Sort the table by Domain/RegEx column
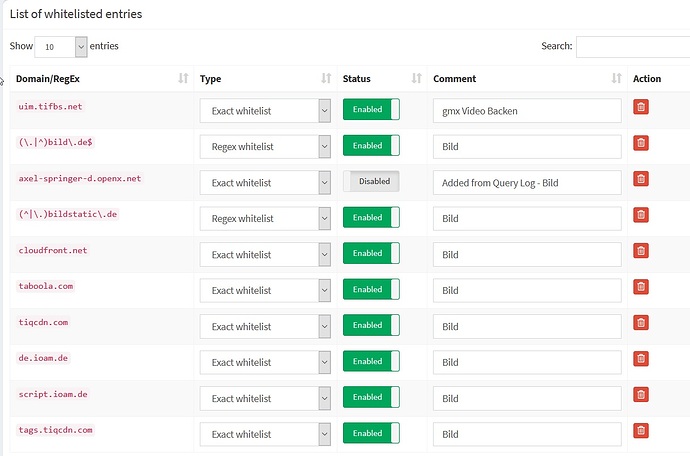690x456 pixels. coord(100,79)
